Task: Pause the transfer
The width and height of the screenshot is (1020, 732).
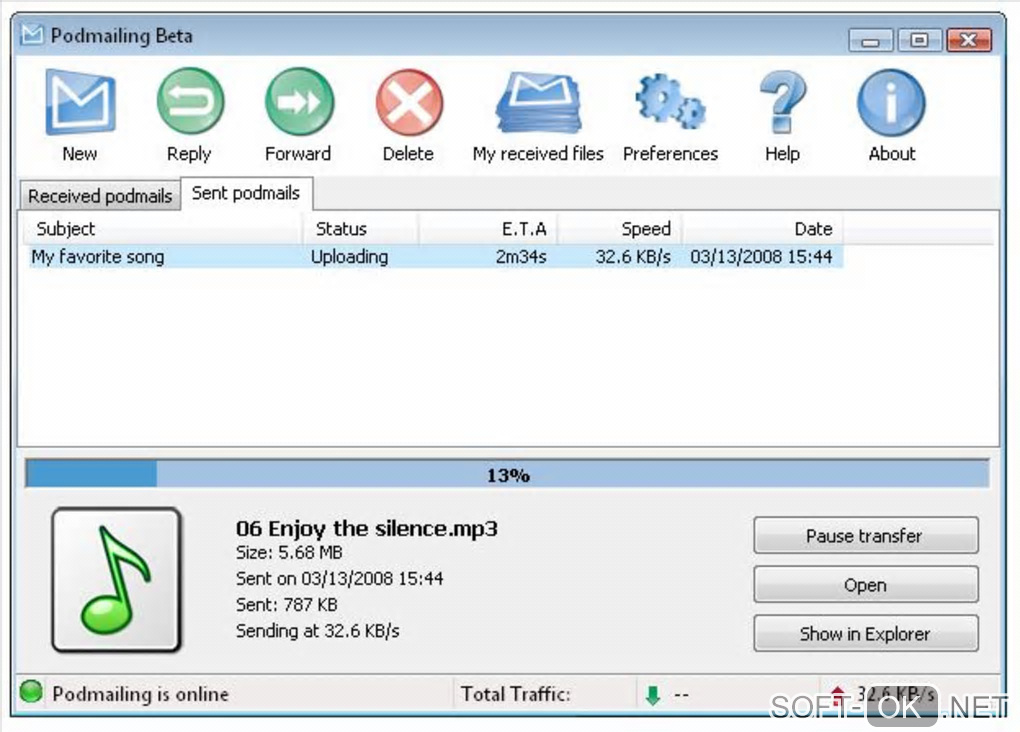Action: (x=866, y=535)
